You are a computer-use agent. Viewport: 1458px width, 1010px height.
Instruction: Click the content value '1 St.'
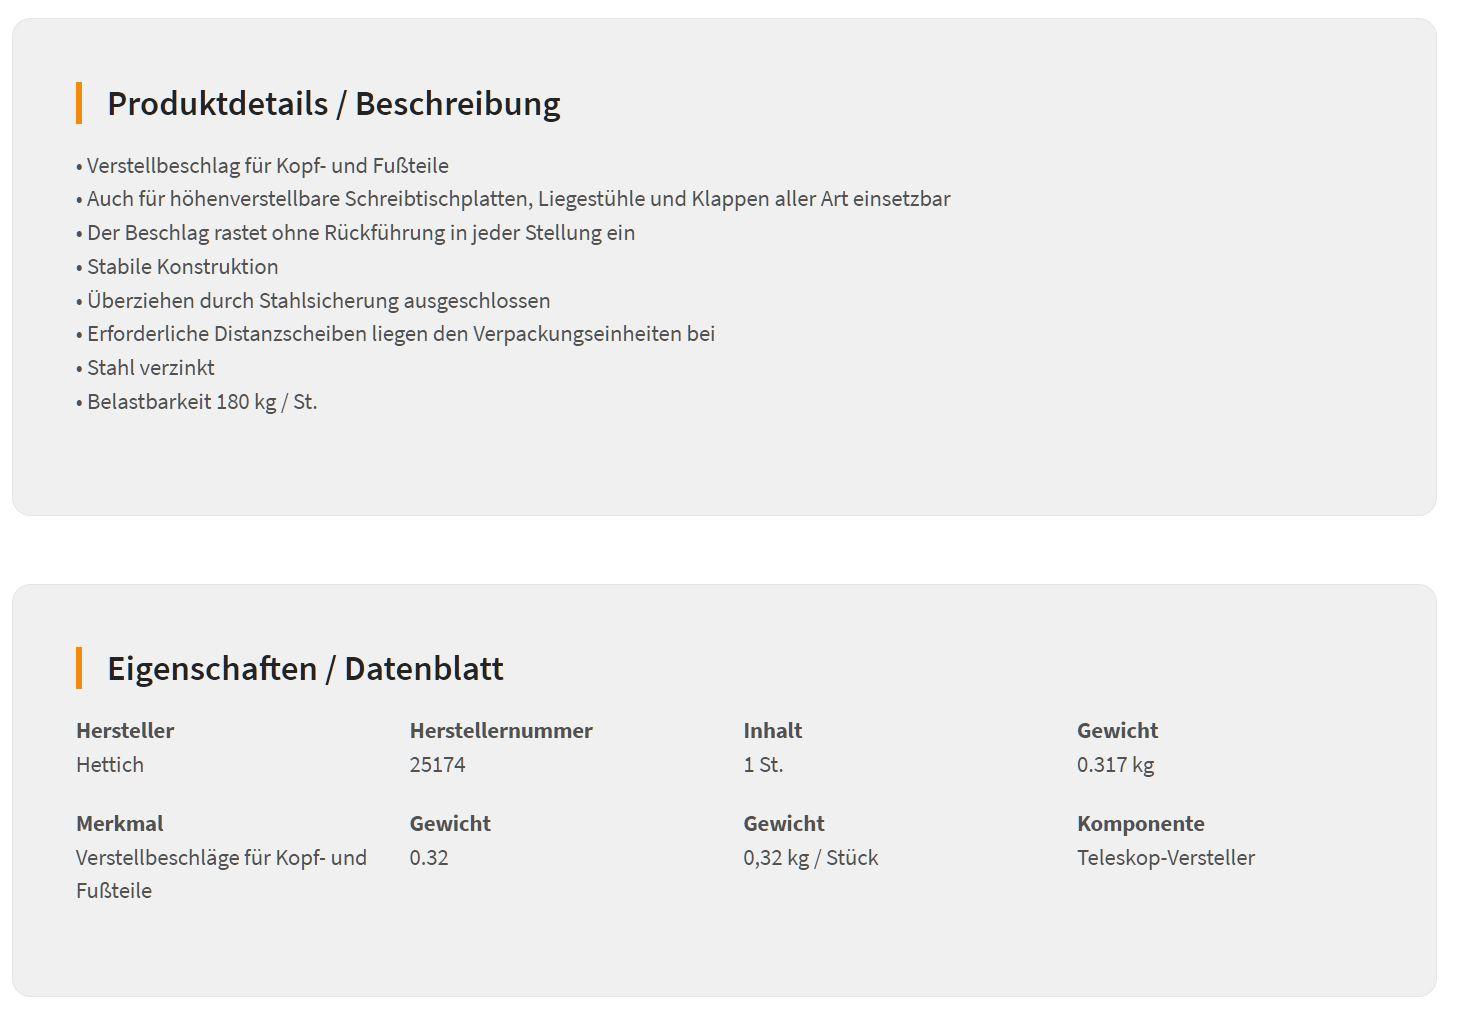click(x=763, y=765)
